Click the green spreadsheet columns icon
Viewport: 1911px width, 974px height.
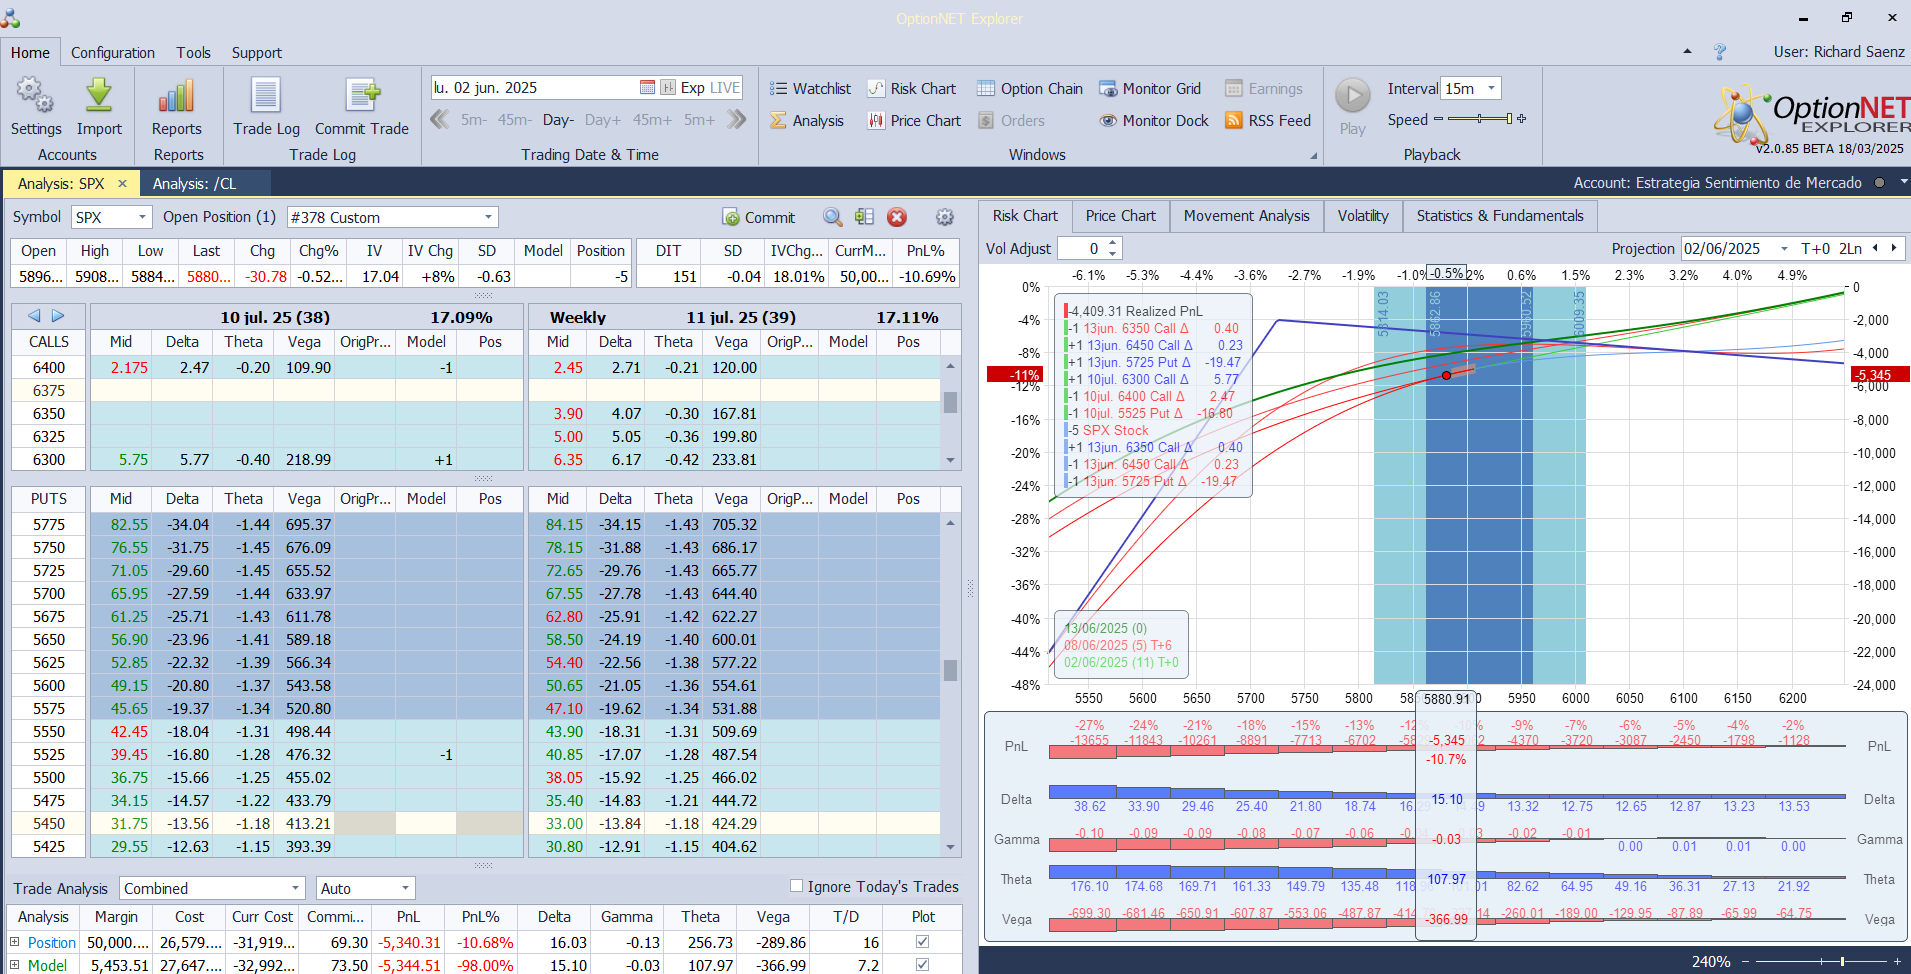864,217
